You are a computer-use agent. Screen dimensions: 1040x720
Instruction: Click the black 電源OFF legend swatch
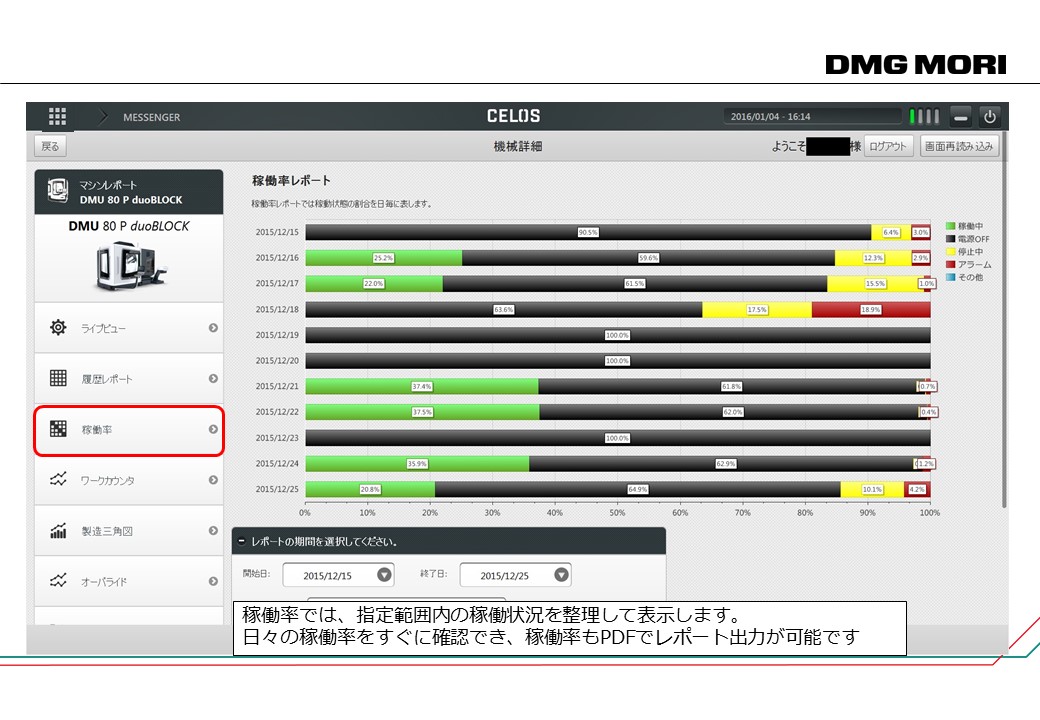[950, 239]
